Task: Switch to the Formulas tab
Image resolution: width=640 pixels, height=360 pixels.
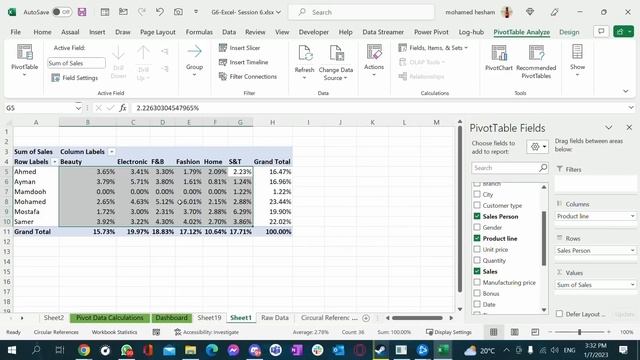Action: coord(199,32)
